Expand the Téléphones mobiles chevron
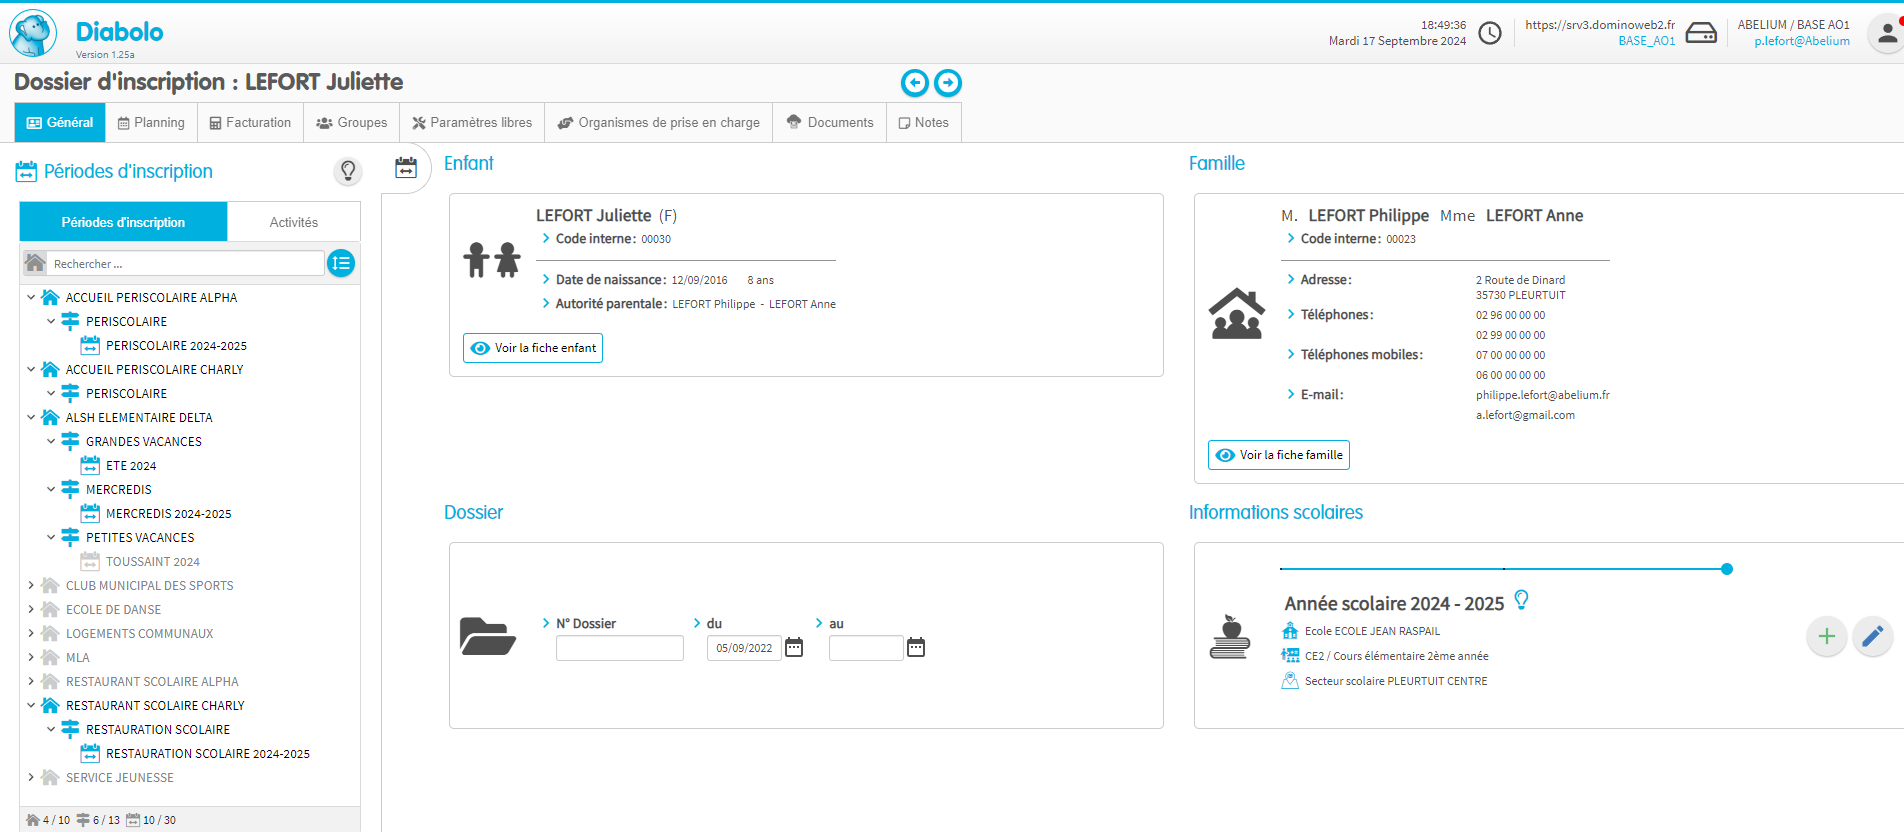 tap(1291, 354)
